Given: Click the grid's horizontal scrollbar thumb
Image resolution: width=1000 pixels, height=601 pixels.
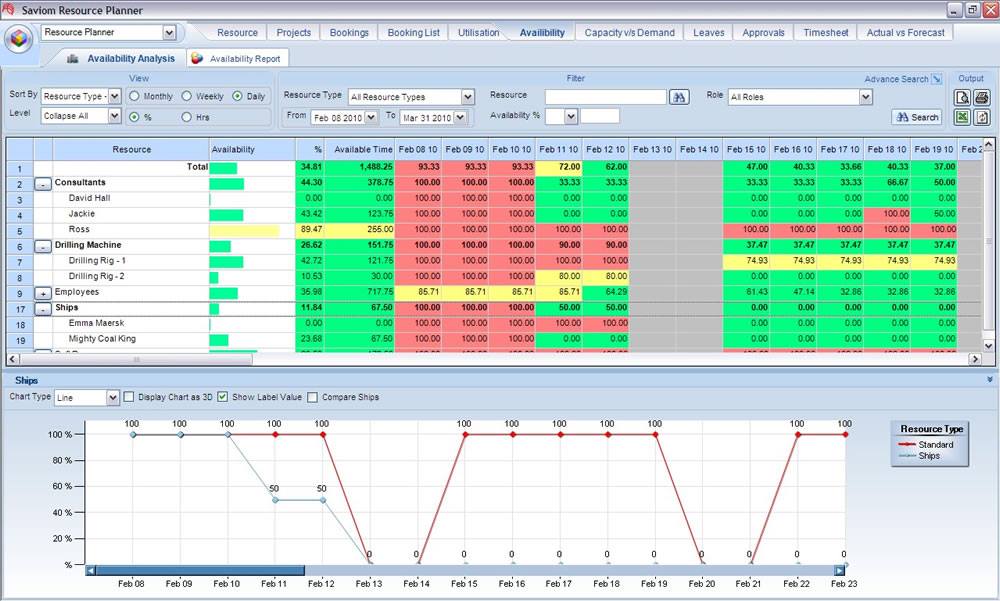Looking at the screenshot, I should coord(136,359).
